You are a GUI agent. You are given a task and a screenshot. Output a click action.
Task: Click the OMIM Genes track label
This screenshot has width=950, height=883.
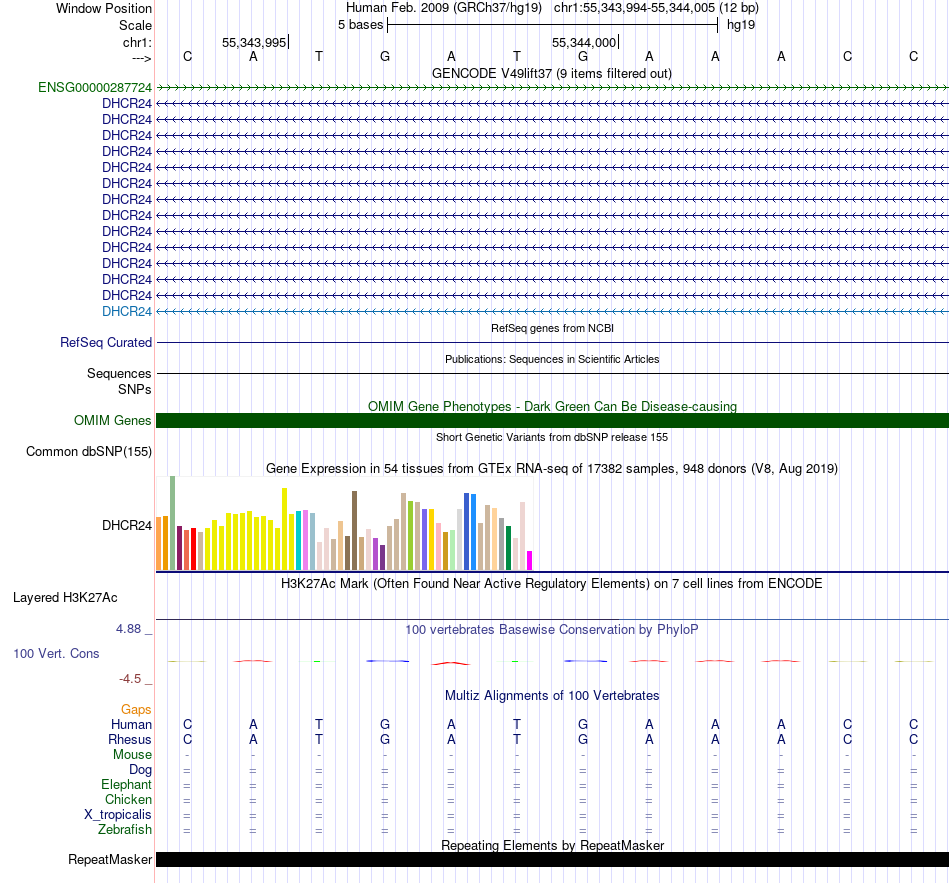pyautogui.click(x=113, y=421)
